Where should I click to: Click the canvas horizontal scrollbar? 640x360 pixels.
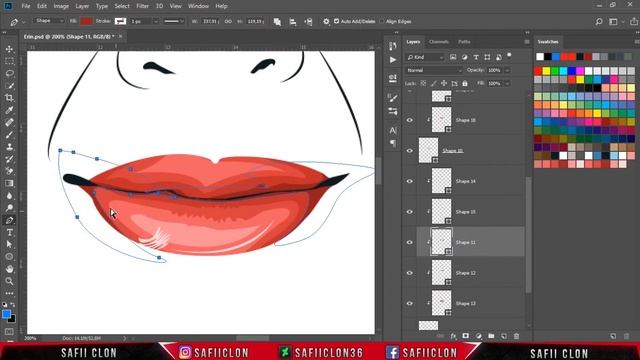[252, 338]
